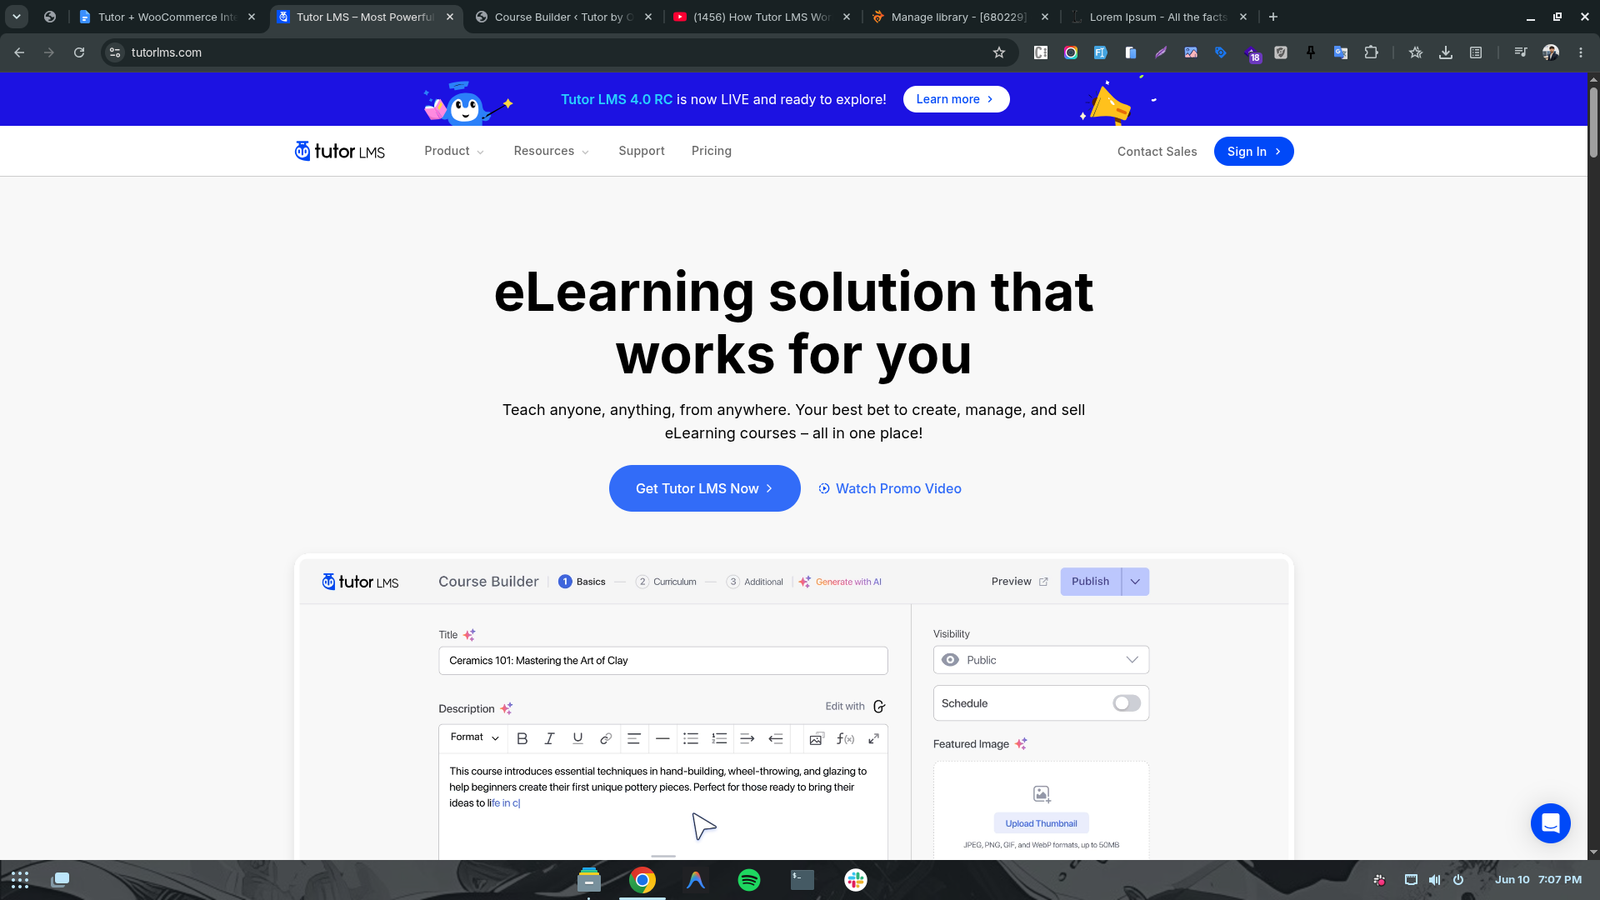Click the Google Translate extension icon
Image resolution: width=1600 pixels, height=900 pixels.
point(1341,52)
